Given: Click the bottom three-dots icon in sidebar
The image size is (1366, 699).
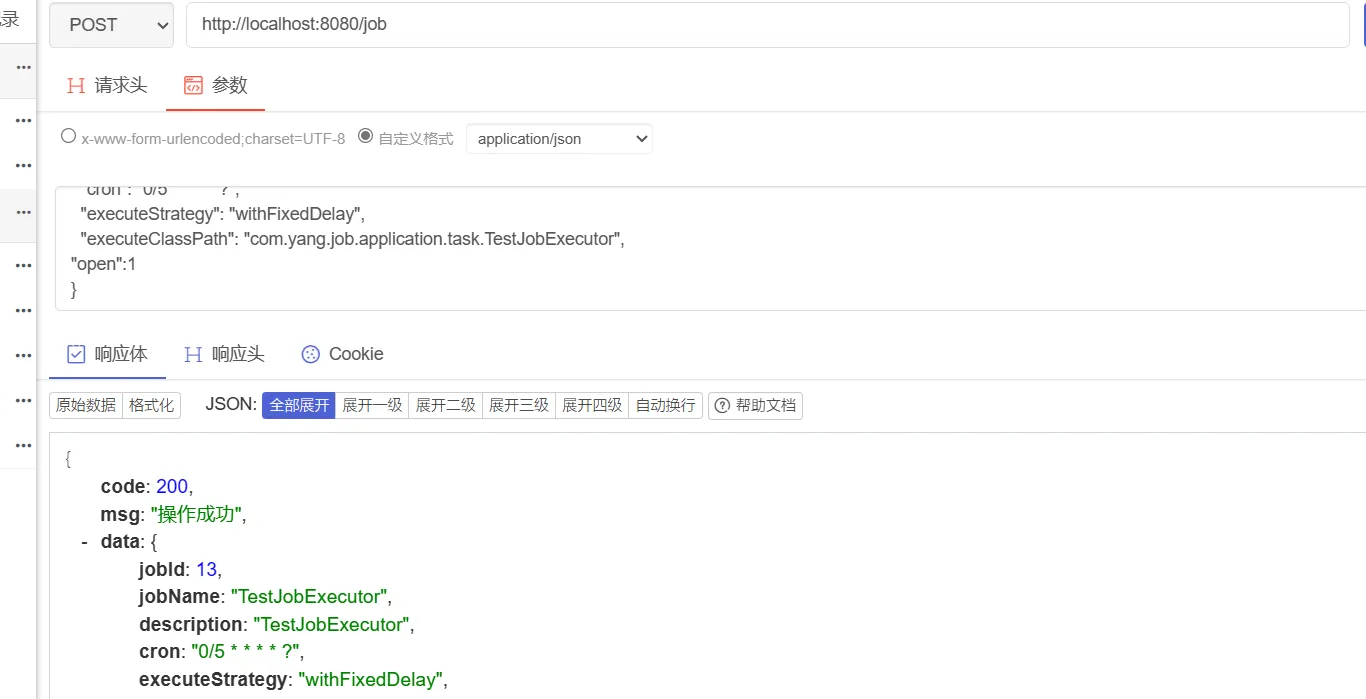Looking at the screenshot, I should click(x=24, y=445).
